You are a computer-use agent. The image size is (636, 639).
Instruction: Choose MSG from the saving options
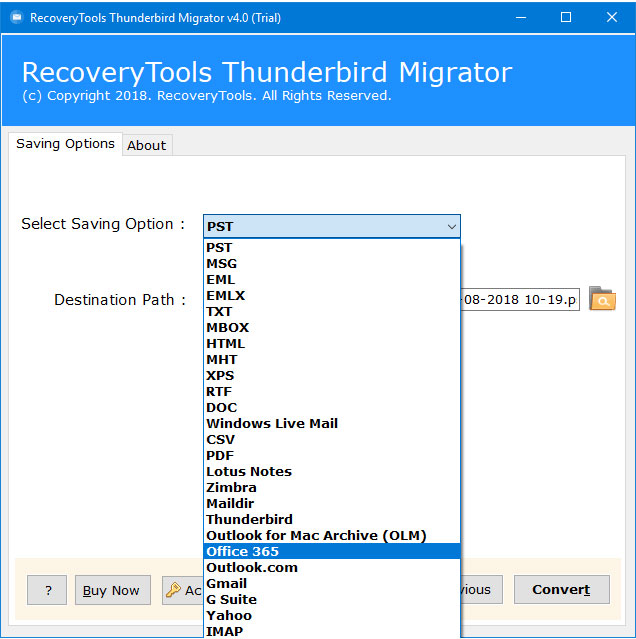[332, 264]
